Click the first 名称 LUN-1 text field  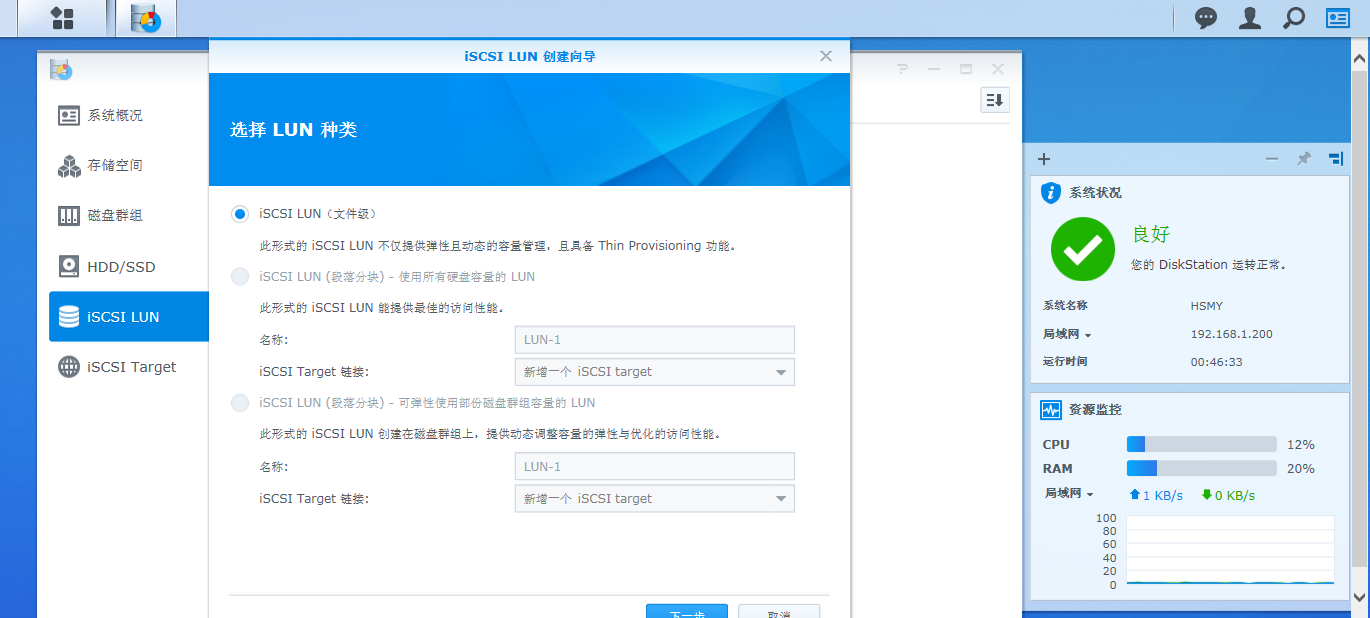pos(654,340)
